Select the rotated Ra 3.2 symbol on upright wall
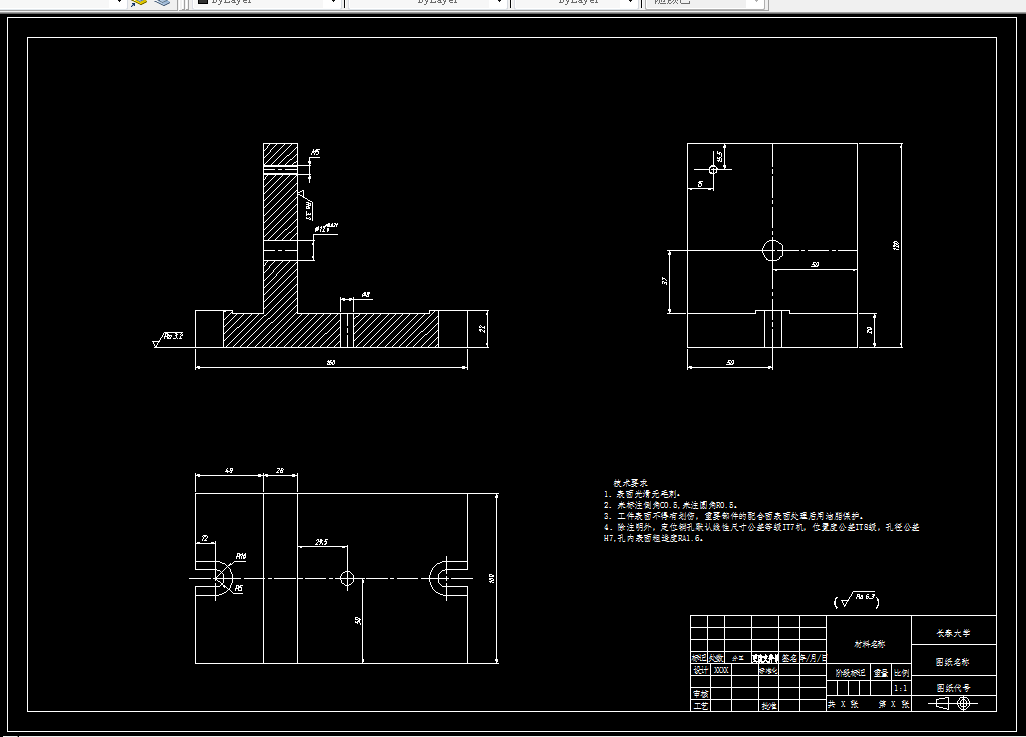This screenshot has width=1026, height=737. pos(306,205)
